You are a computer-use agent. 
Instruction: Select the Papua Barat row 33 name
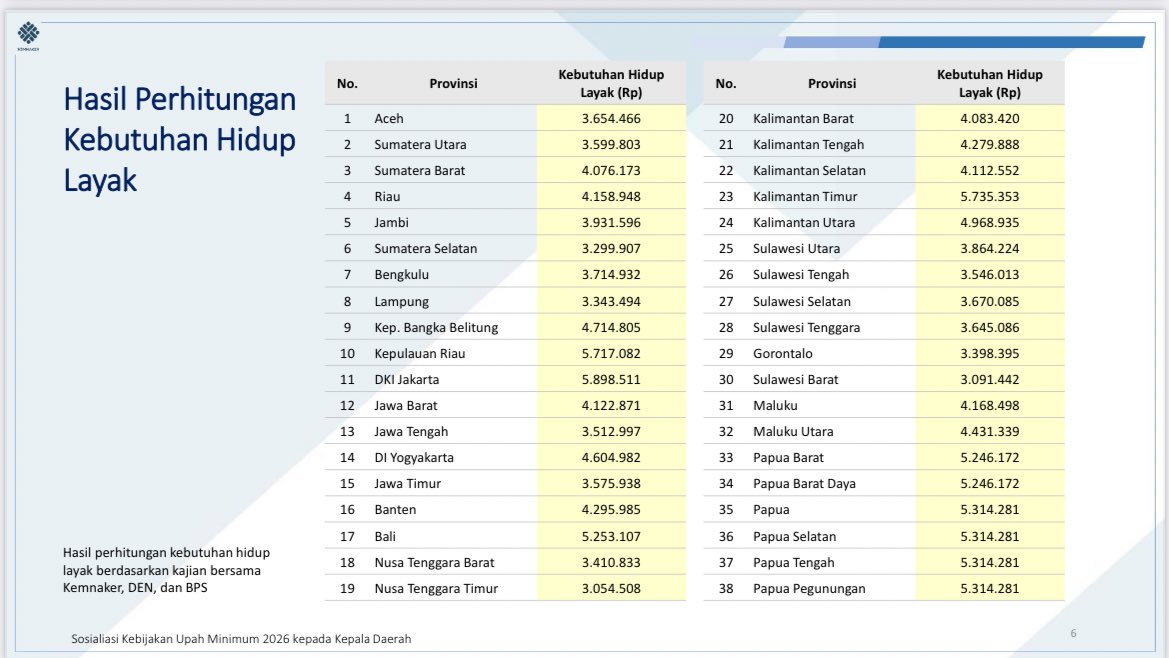788,458
